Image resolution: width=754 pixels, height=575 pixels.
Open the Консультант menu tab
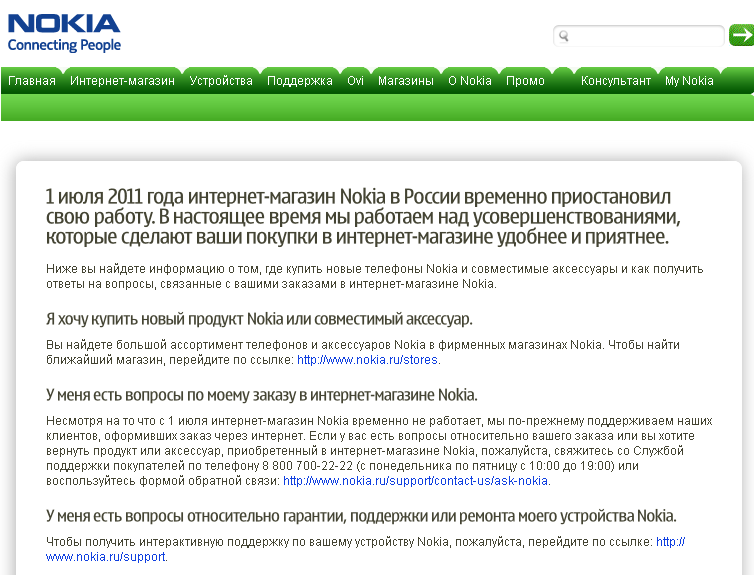coord(616,81)
